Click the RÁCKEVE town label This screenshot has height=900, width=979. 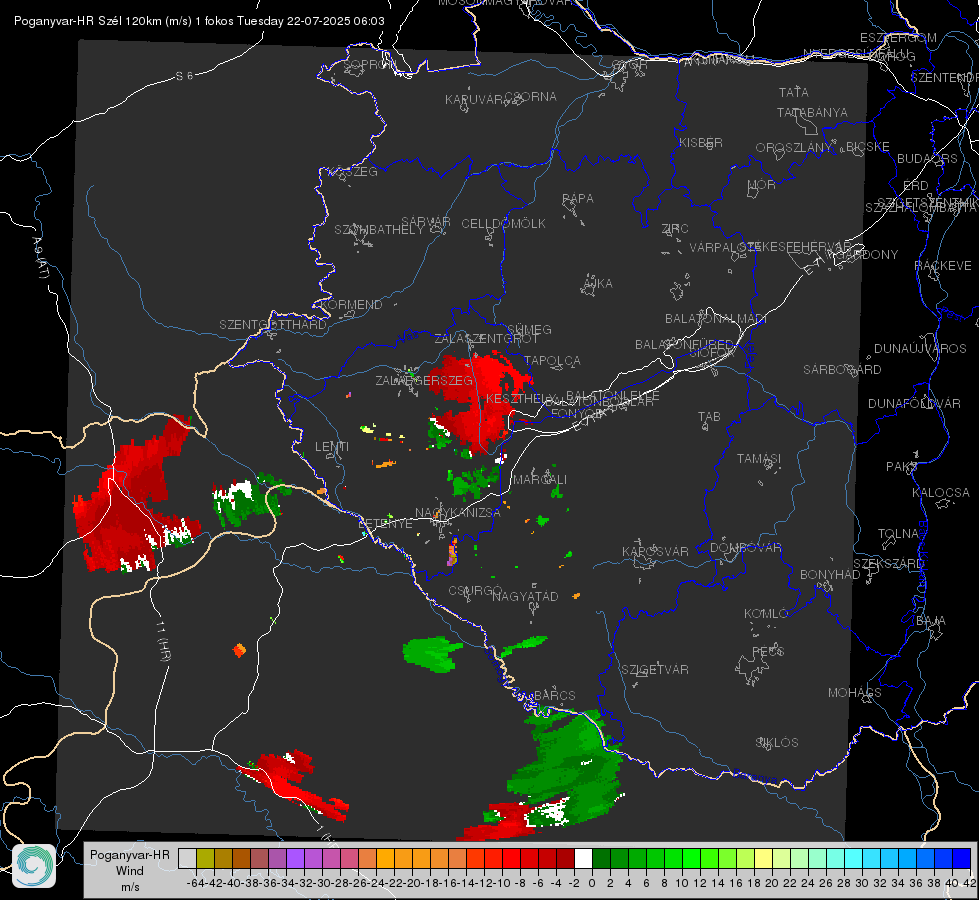click(x=943, y=266)
